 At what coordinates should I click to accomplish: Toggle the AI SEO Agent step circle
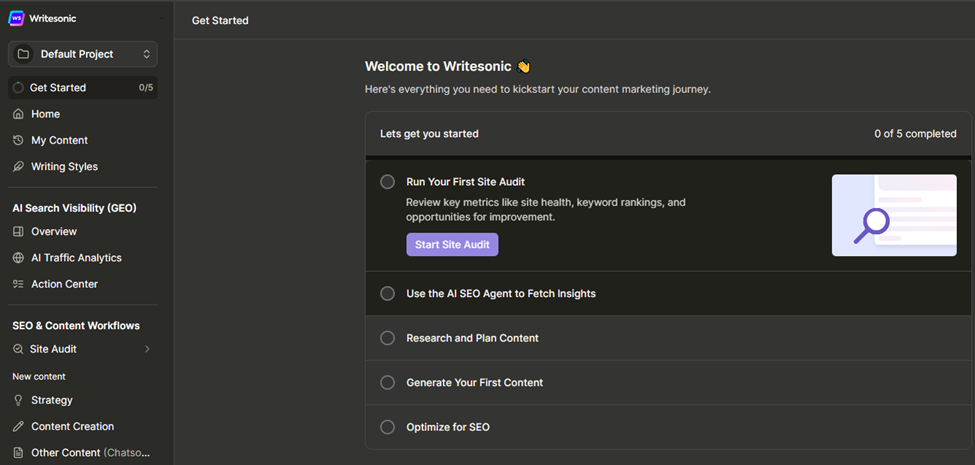tap(387, 293)
